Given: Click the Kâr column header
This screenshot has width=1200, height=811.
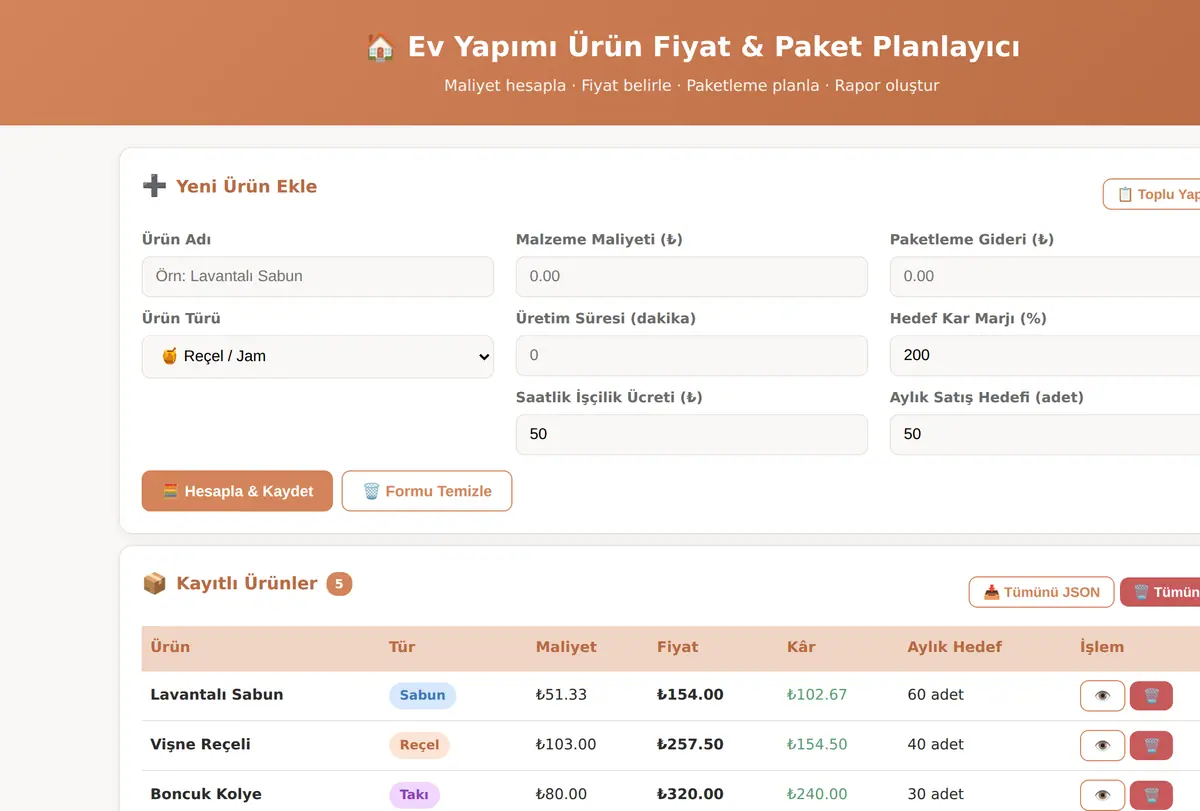Looking at the screenshot, I should [801, 647].
